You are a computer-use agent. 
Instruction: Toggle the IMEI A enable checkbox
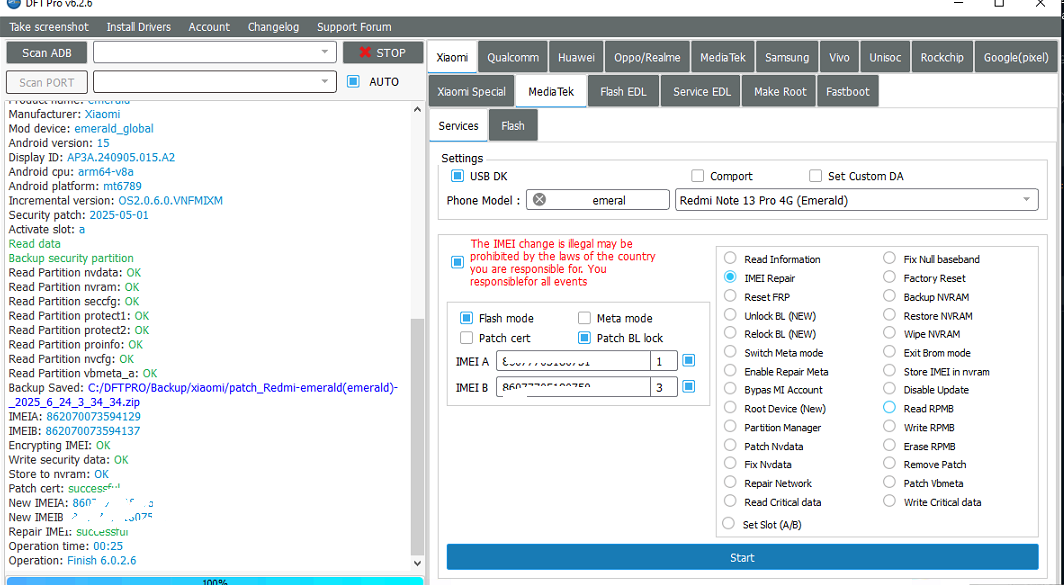click(689, 360)
